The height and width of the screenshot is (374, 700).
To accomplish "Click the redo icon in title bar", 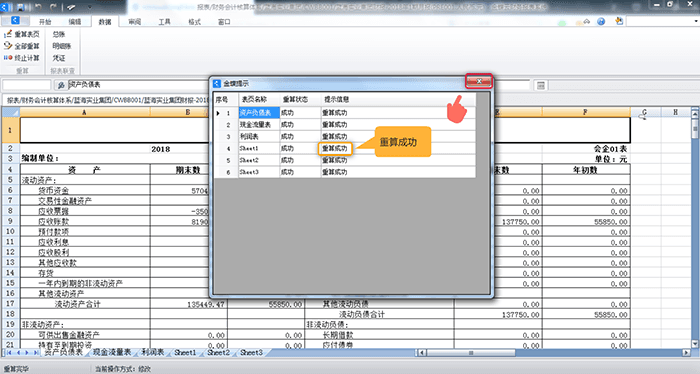I will coord(54,7).
